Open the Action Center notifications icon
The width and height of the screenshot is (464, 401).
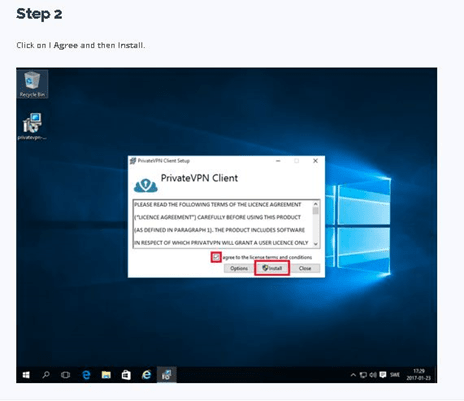[x=383, y=375]
